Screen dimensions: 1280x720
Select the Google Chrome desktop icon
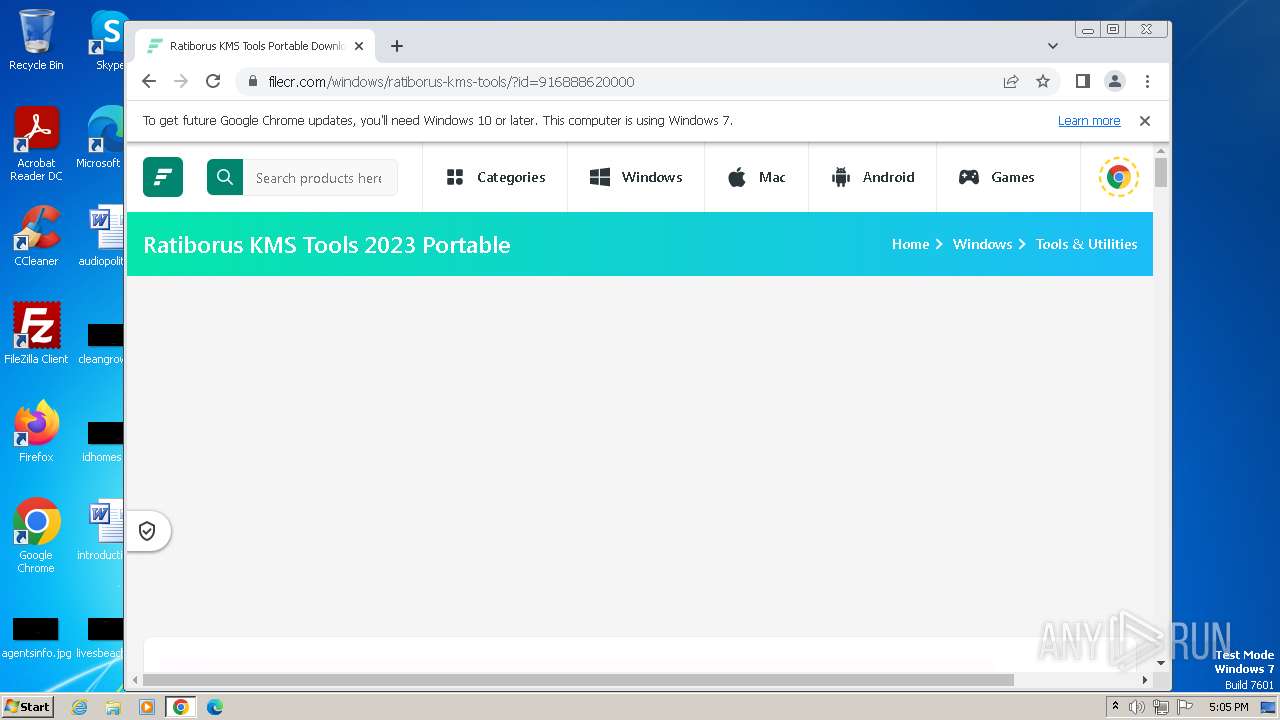tap(36, 536)
